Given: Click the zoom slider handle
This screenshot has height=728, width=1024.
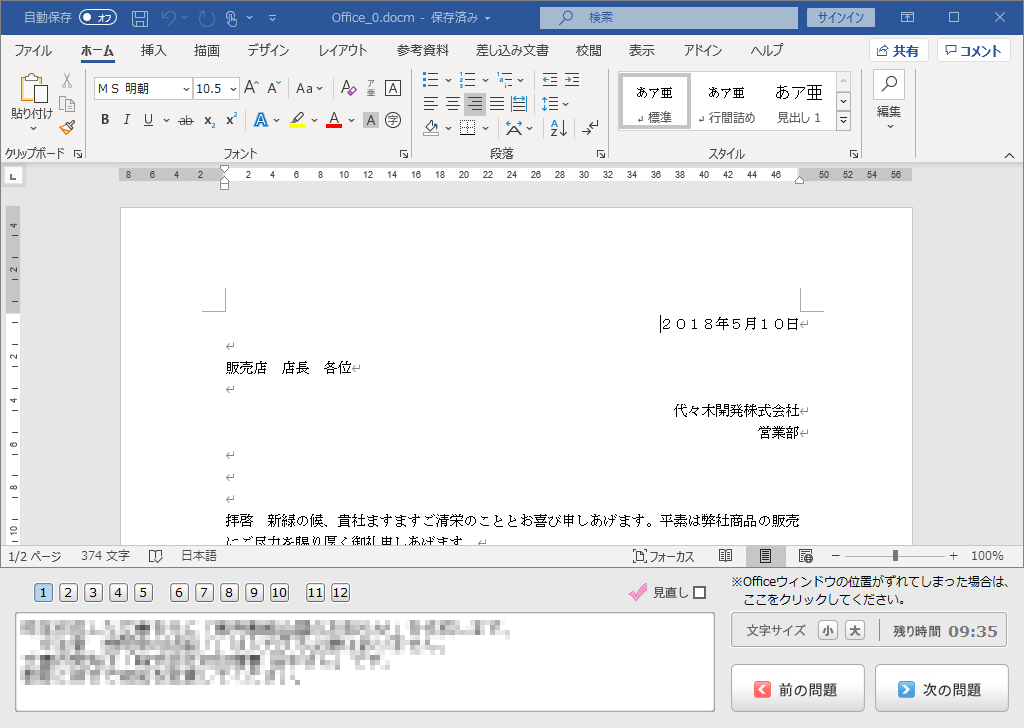Looking at the screenshot, I should pyautogui.click(x=895, y=556).
